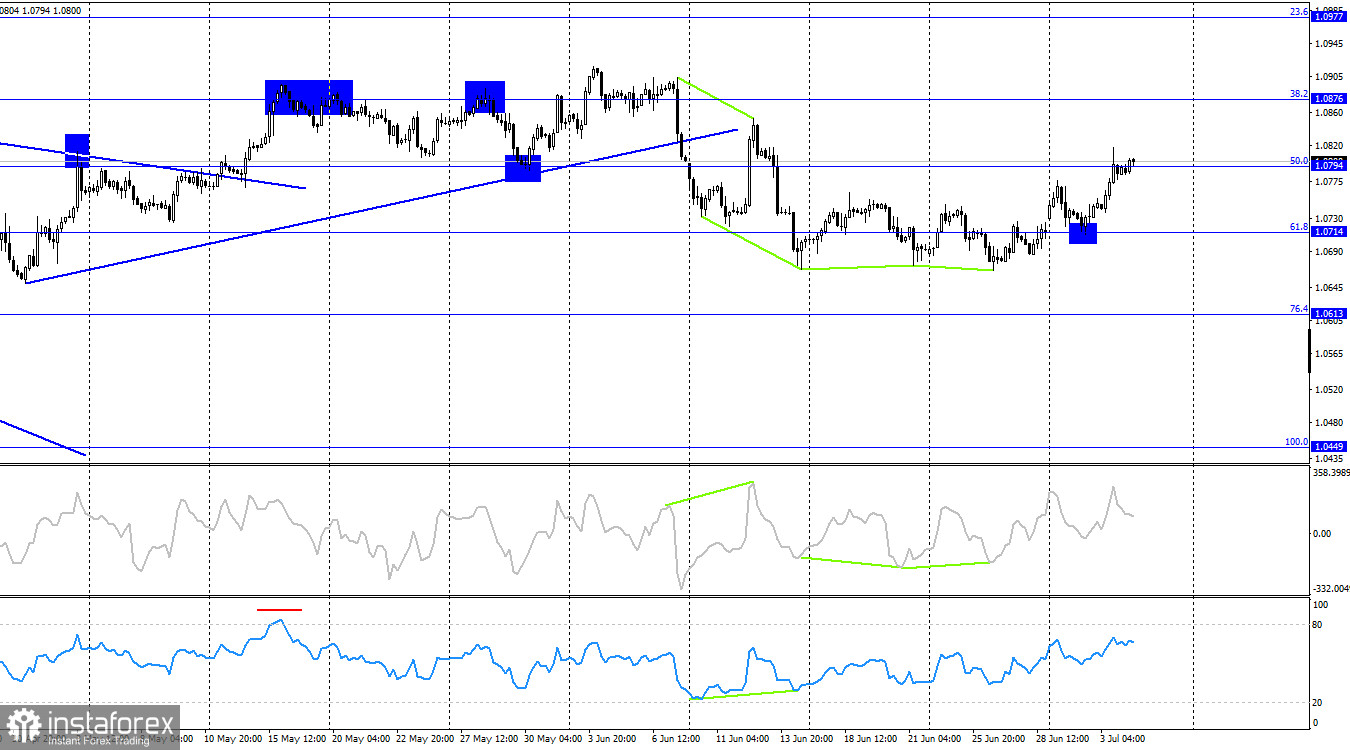Select the highlighted 1.0977 price tag
This screenshot has height=750, width=1350.
click(x=1329, y=17)
